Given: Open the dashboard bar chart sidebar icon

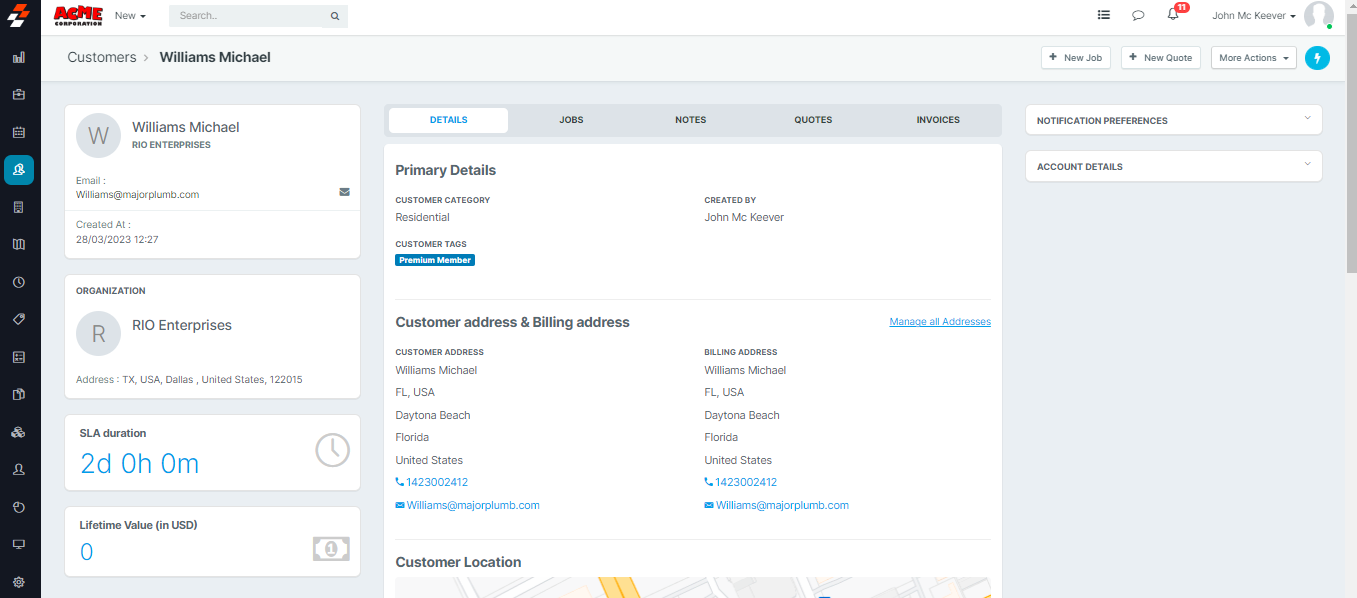Looking at the screenshot, I should pyautogui.click(x=19, y=57).
